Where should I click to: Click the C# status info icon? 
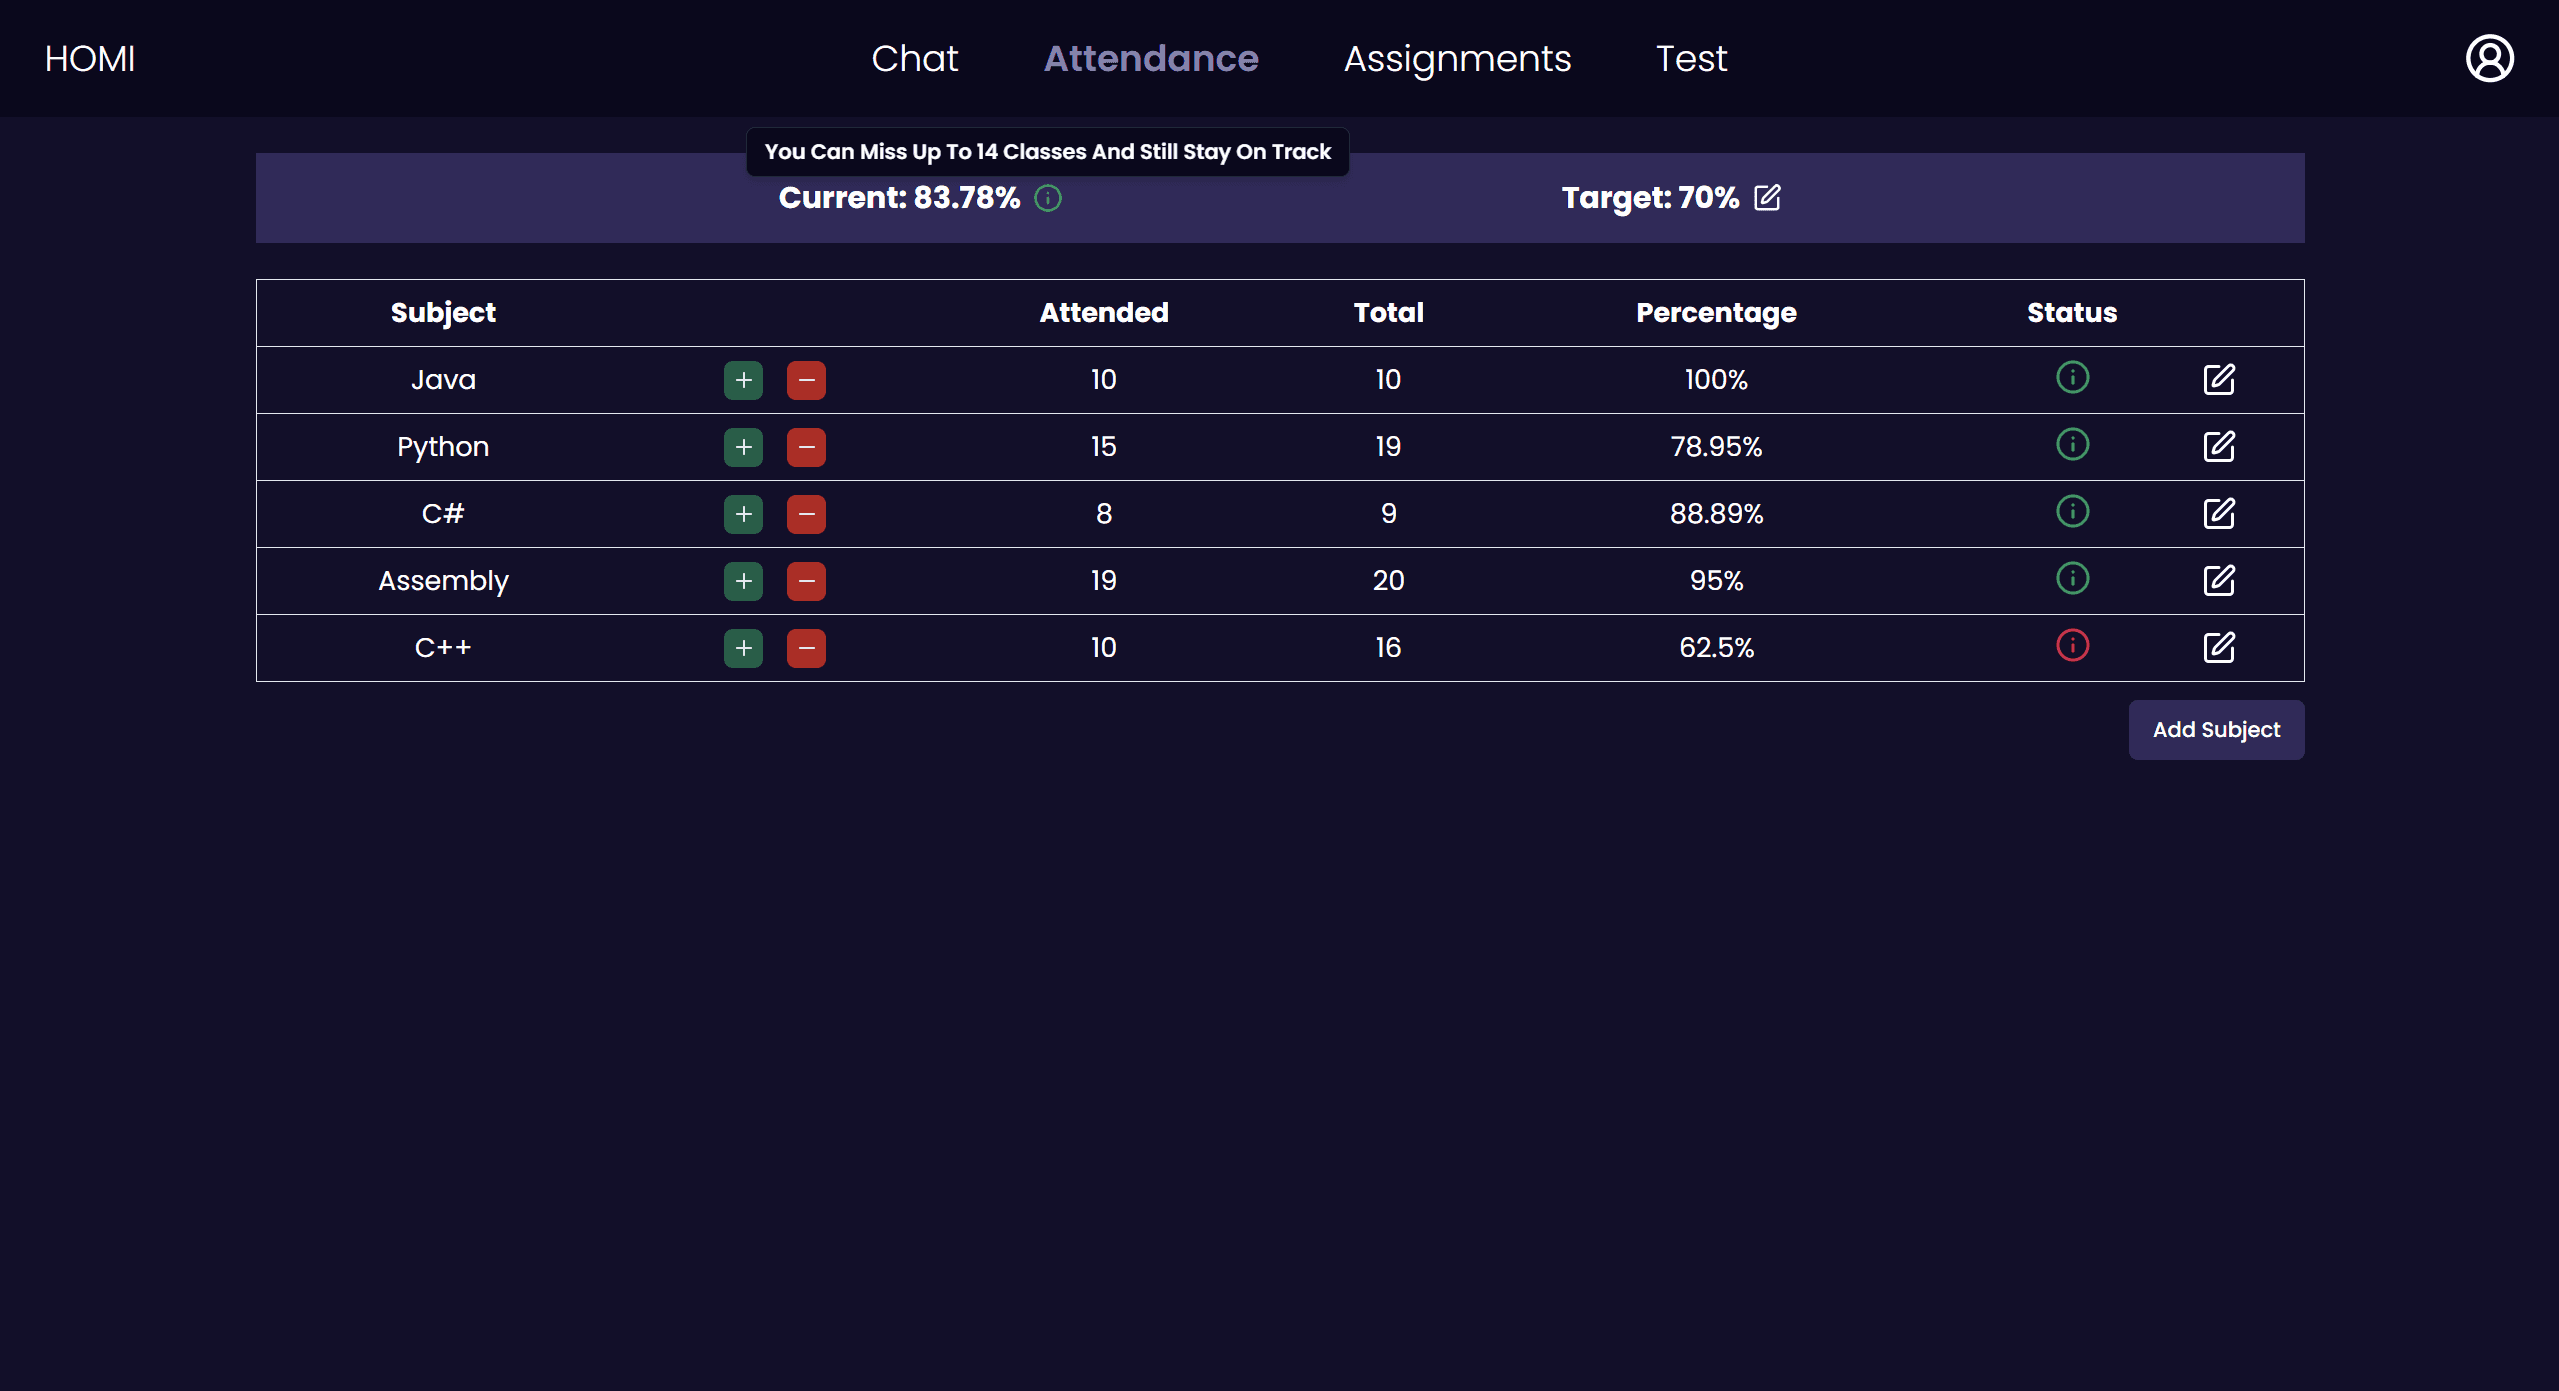(2072, 511)
